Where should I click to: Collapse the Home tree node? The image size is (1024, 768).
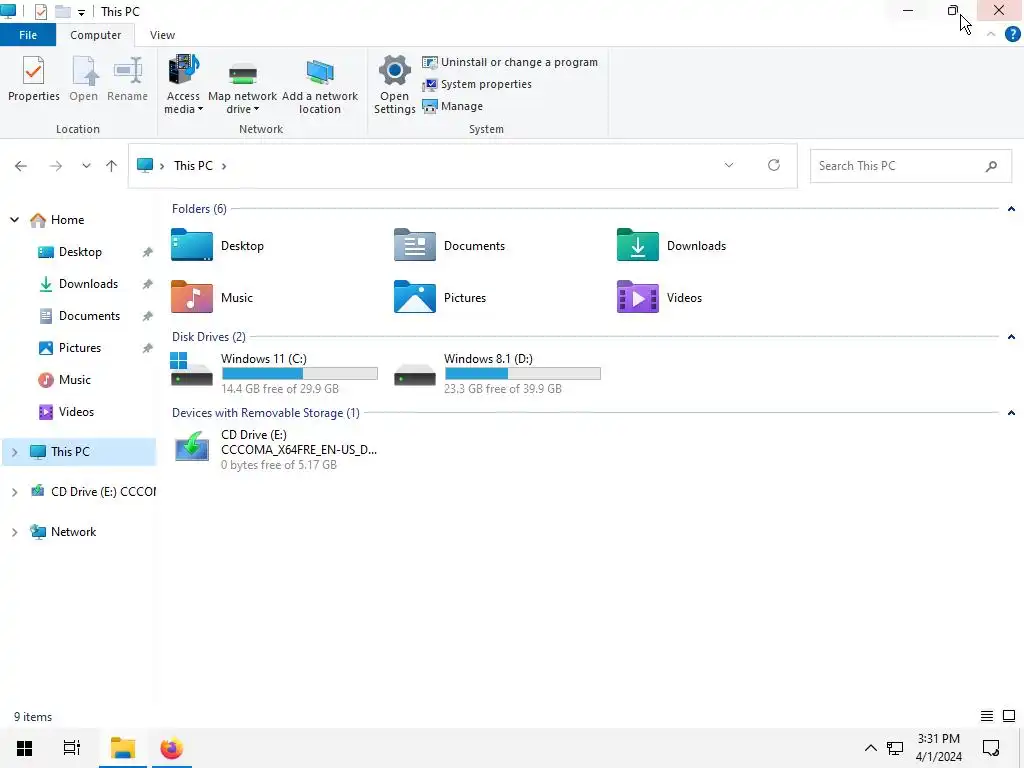tap(14, 220)
